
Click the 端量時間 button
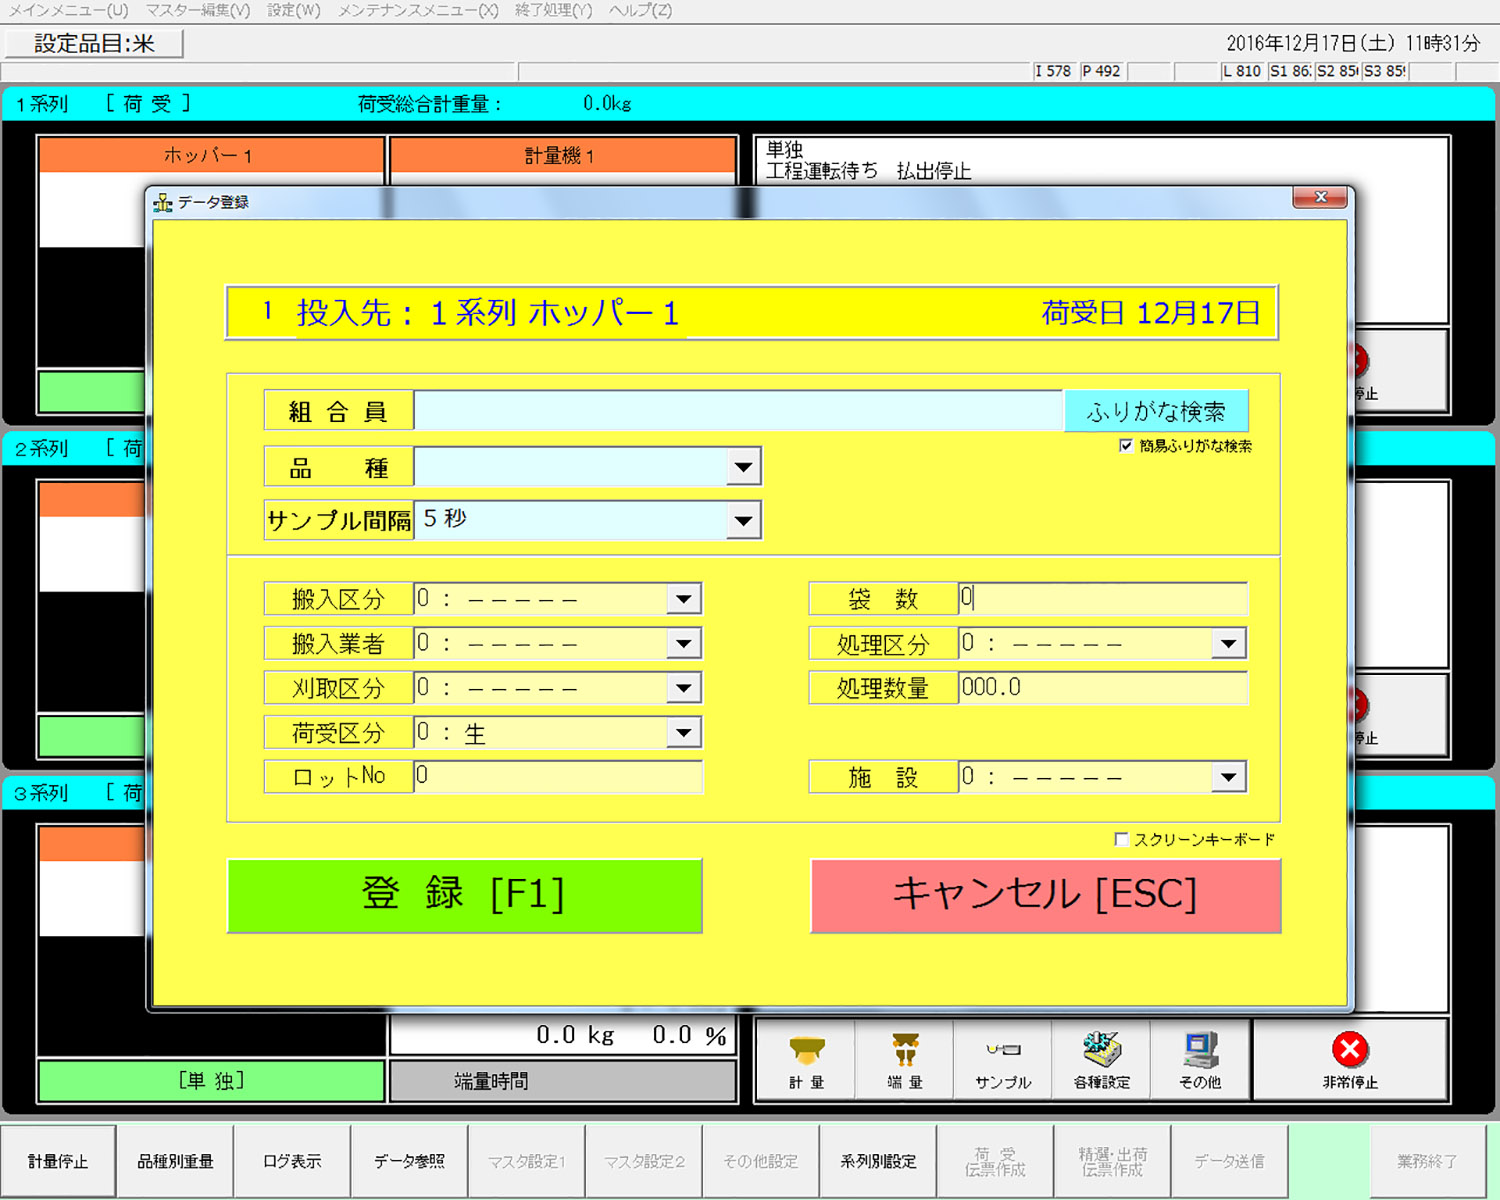click(562, 1081)
